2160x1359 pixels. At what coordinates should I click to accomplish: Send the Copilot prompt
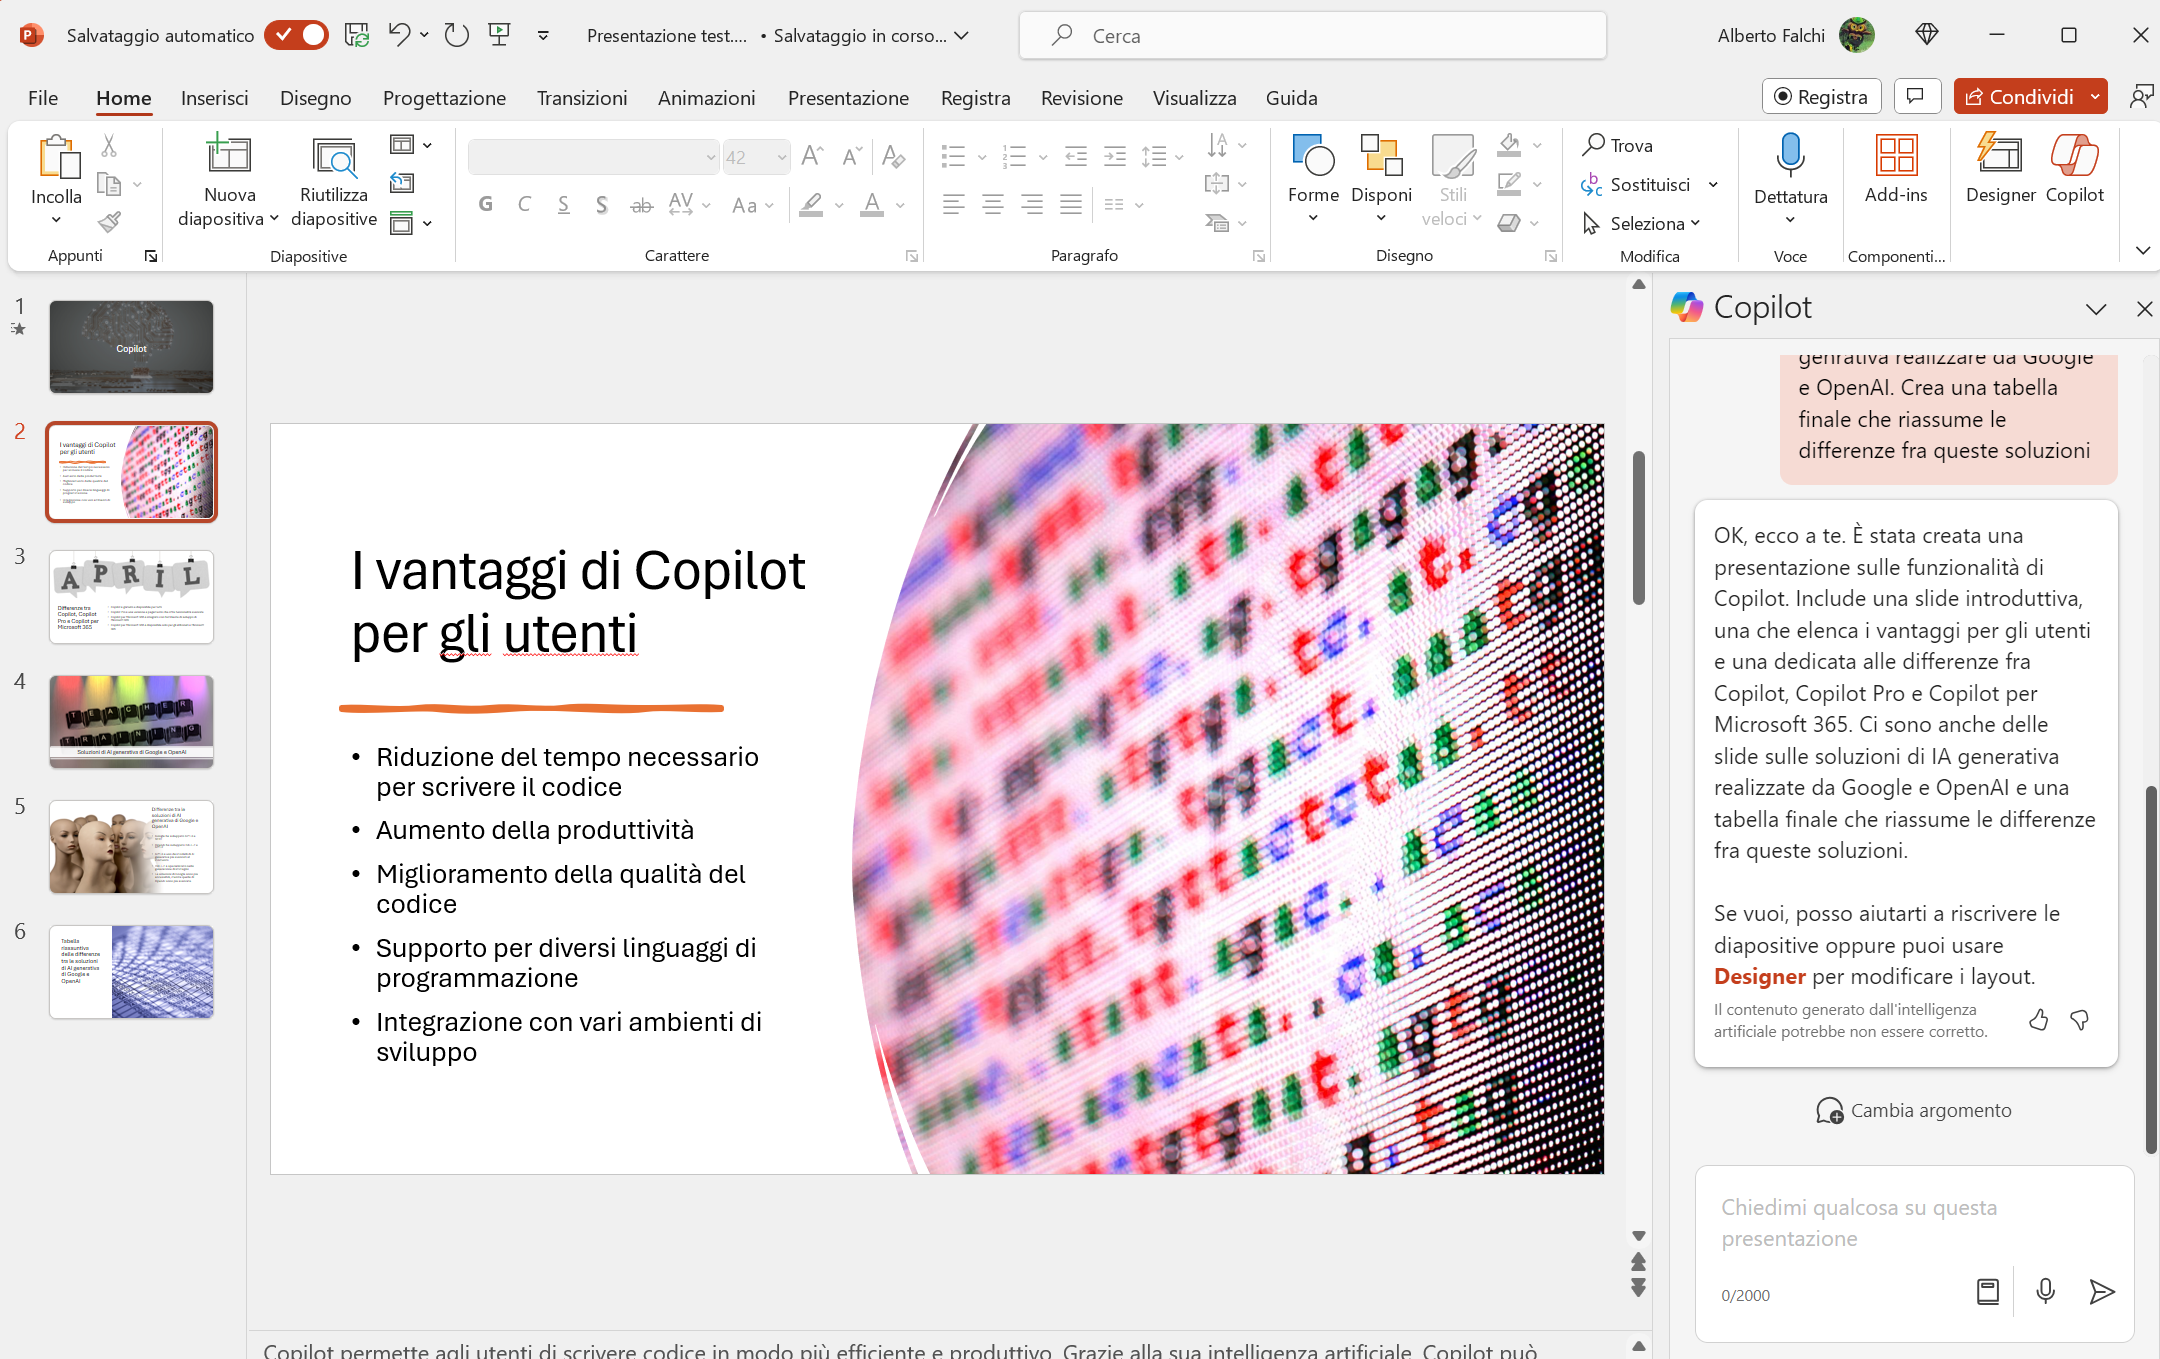pyautogui.click(x=2102, y=1292)
